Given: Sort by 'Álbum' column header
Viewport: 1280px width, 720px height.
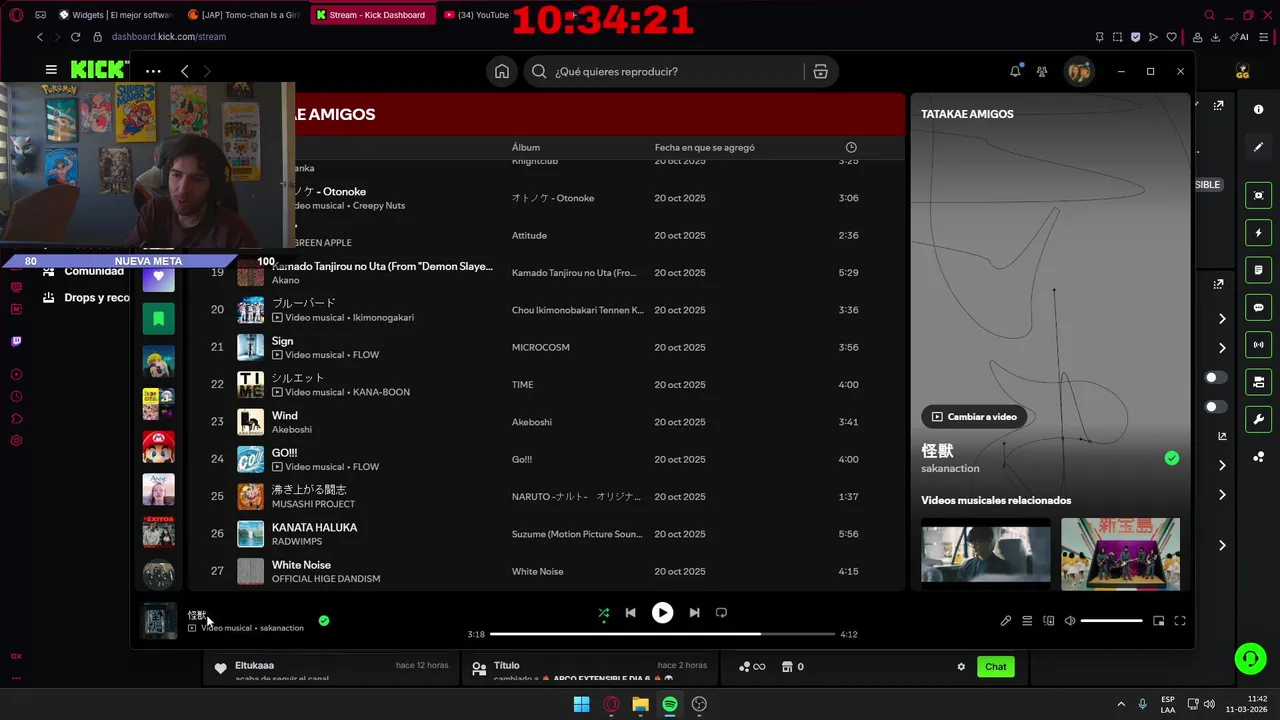Looking at the screenshot, I should (x=526, y=147).
